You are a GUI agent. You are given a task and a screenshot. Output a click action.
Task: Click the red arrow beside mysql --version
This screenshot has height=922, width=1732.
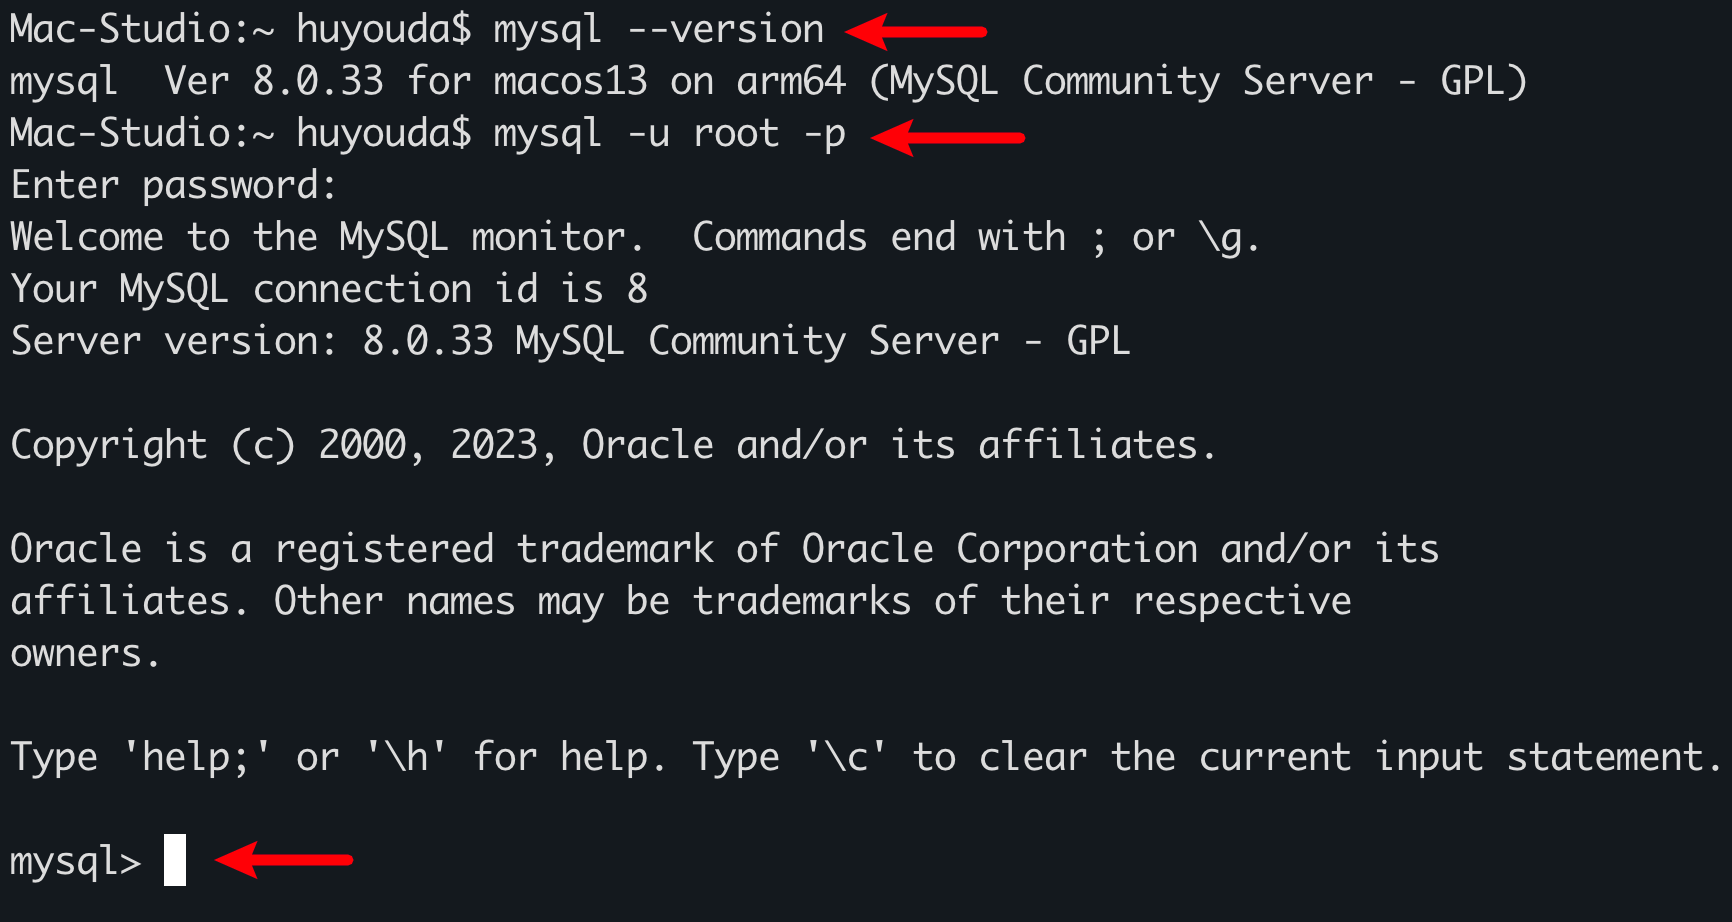point(916,31)
